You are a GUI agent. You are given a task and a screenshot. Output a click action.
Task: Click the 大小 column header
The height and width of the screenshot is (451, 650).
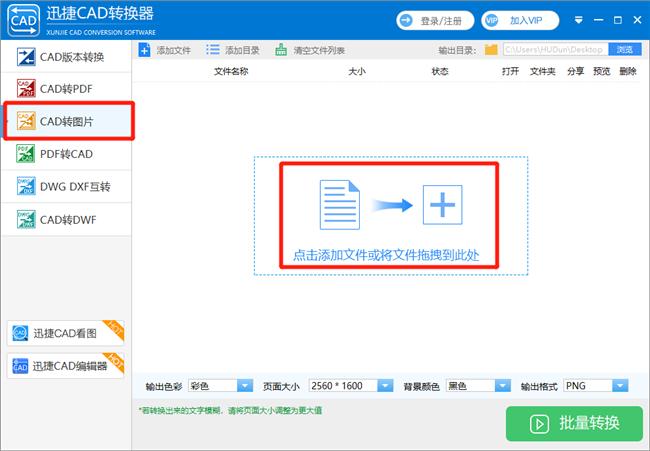point(357,71)
